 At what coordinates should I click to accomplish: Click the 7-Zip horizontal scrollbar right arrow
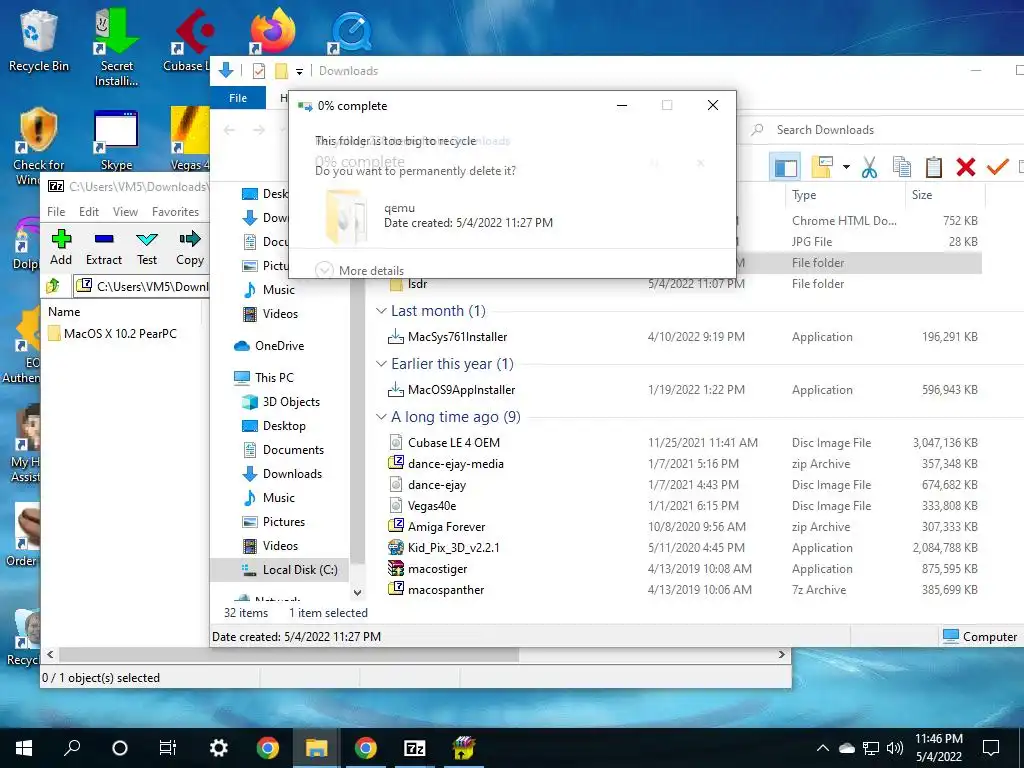(x=782, y=654)
